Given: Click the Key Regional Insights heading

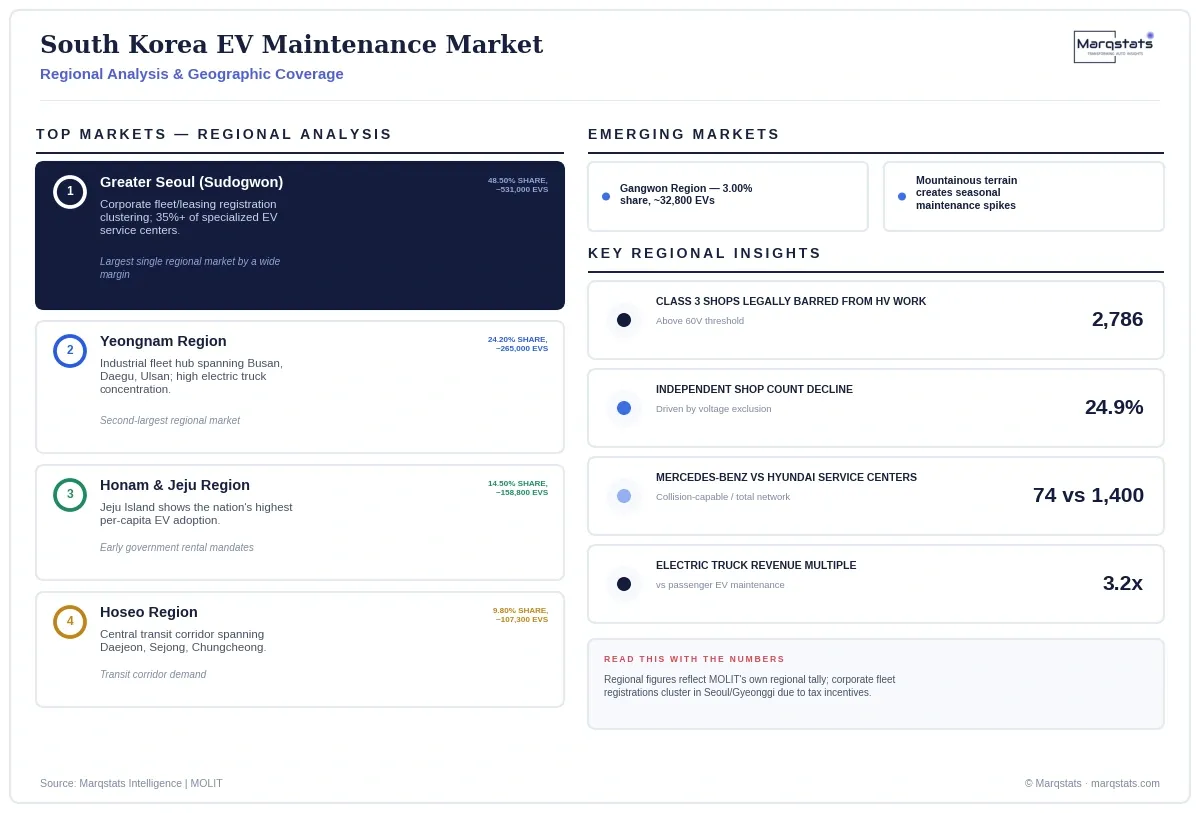Looking at the screenshot, I should (705, 253).
